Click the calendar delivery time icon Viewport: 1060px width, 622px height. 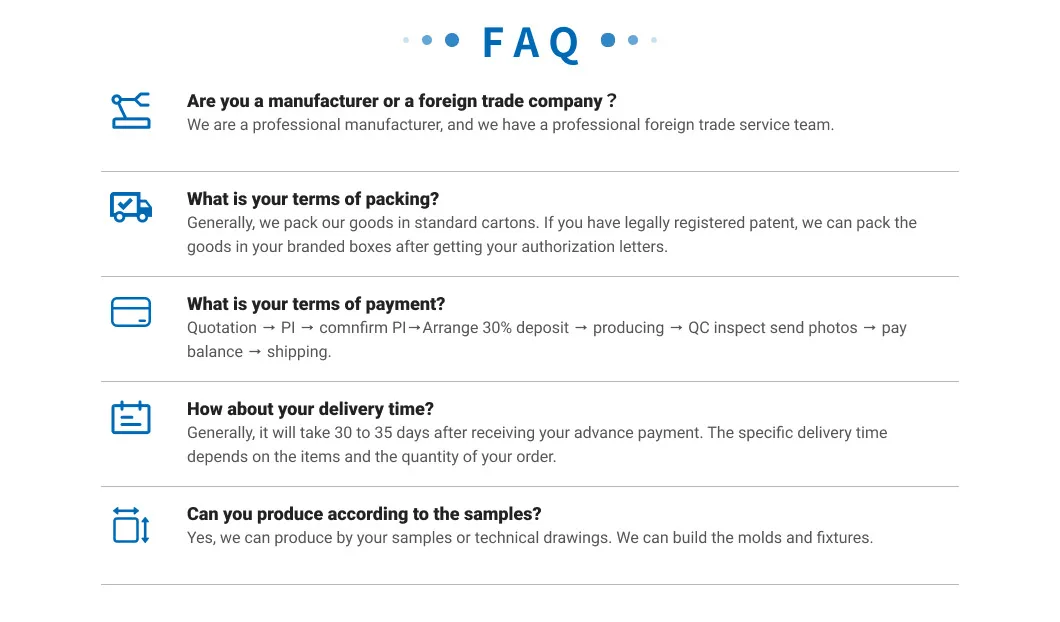[x=130, y=417]
